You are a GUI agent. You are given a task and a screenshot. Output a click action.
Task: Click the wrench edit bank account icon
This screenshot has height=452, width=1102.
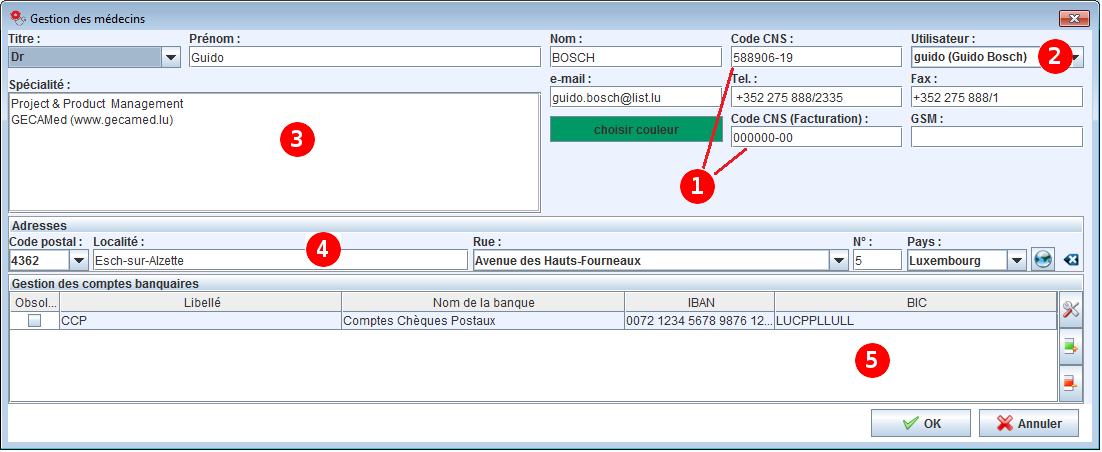click(1071, 311)
